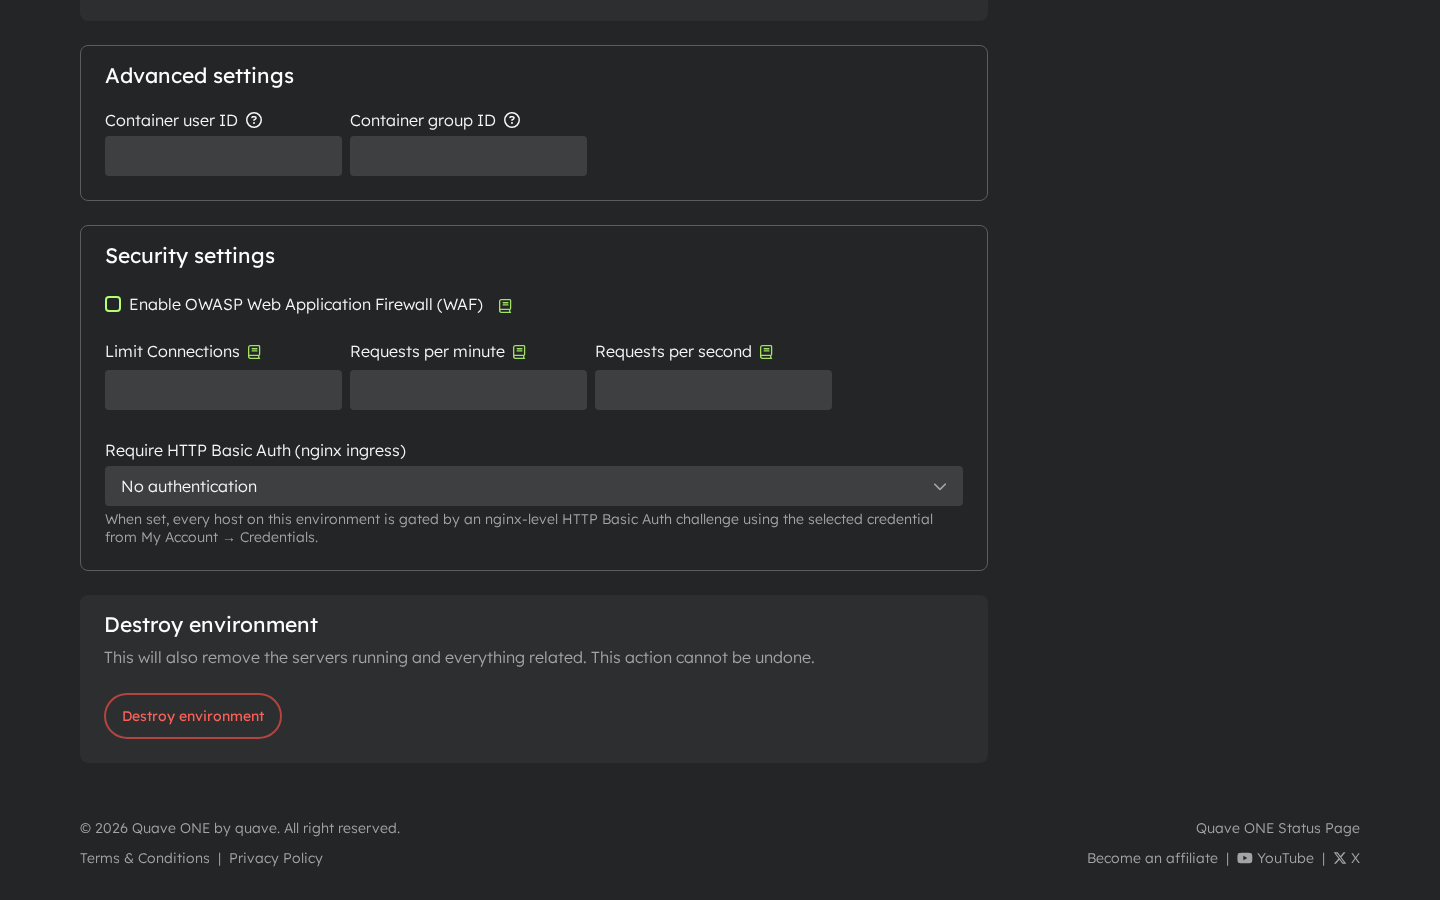This screenshot has height=900, width=1440.
Task: Click the Limit Connections input field
Action: (x=222, y=390)
